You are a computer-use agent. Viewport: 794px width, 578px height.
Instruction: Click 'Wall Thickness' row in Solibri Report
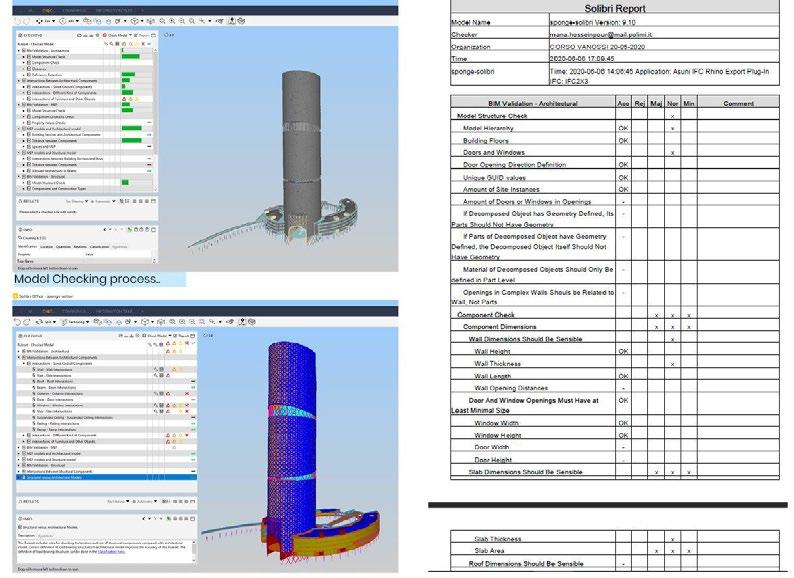(x=615, y=364)
